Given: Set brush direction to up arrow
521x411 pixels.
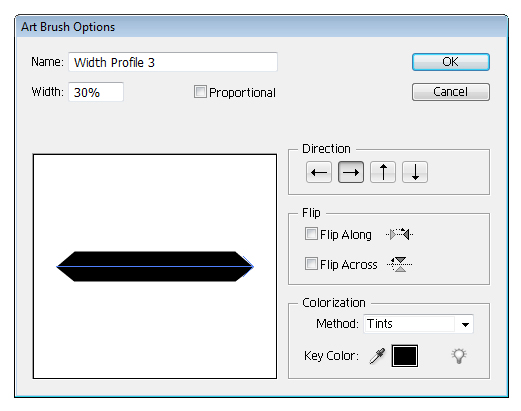Looking at the screenshot, I should pos(383,172).
